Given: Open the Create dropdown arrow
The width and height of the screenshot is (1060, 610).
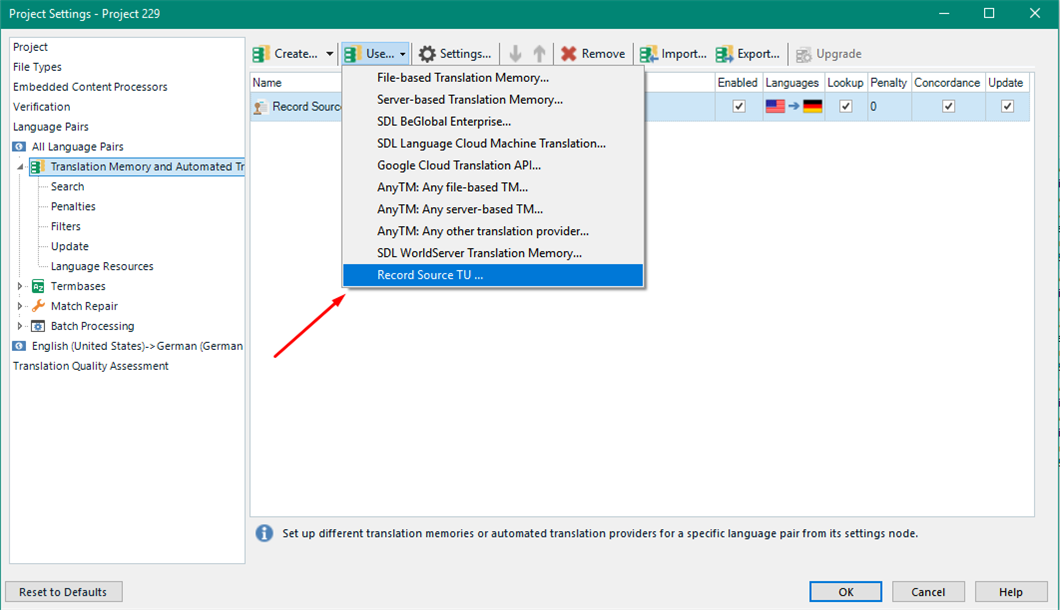Looking at the screenshot, I should pyautogui.click(x=330, y=54).
